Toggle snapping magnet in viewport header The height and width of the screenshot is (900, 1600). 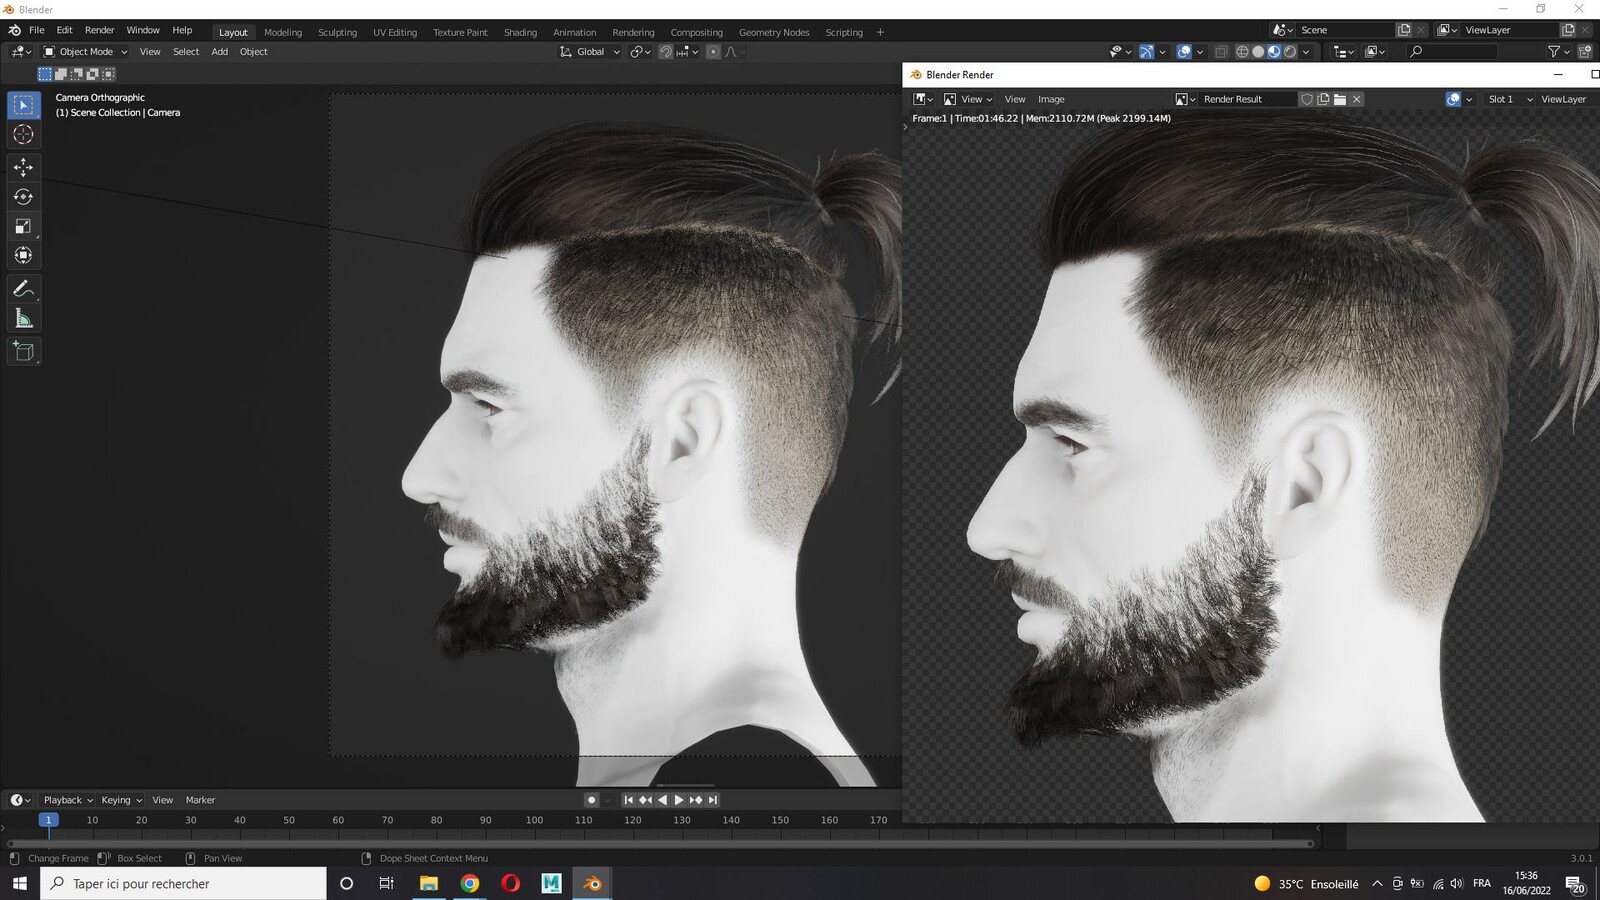pyautogui.click(x=665, y=52)
